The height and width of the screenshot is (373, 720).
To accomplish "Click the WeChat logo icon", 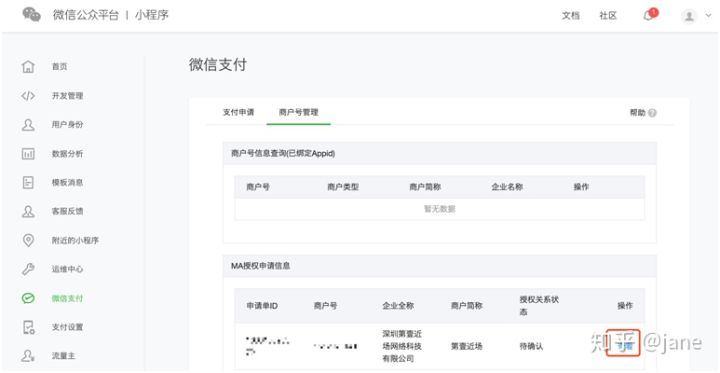I will [32, 15].
